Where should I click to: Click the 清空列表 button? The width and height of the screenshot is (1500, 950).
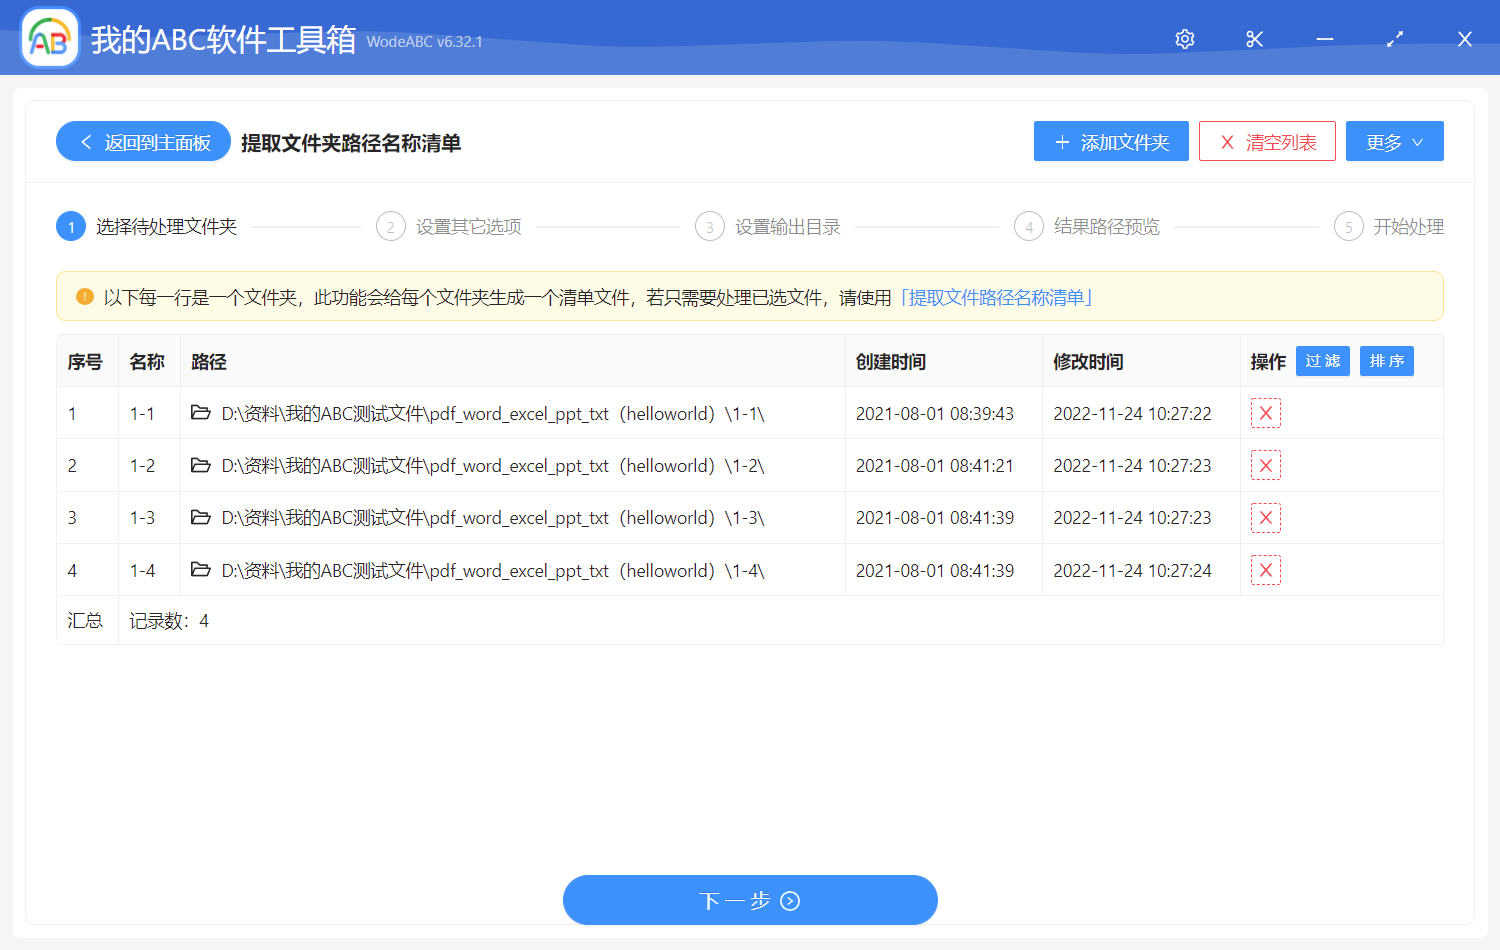tap(1267, 141)
